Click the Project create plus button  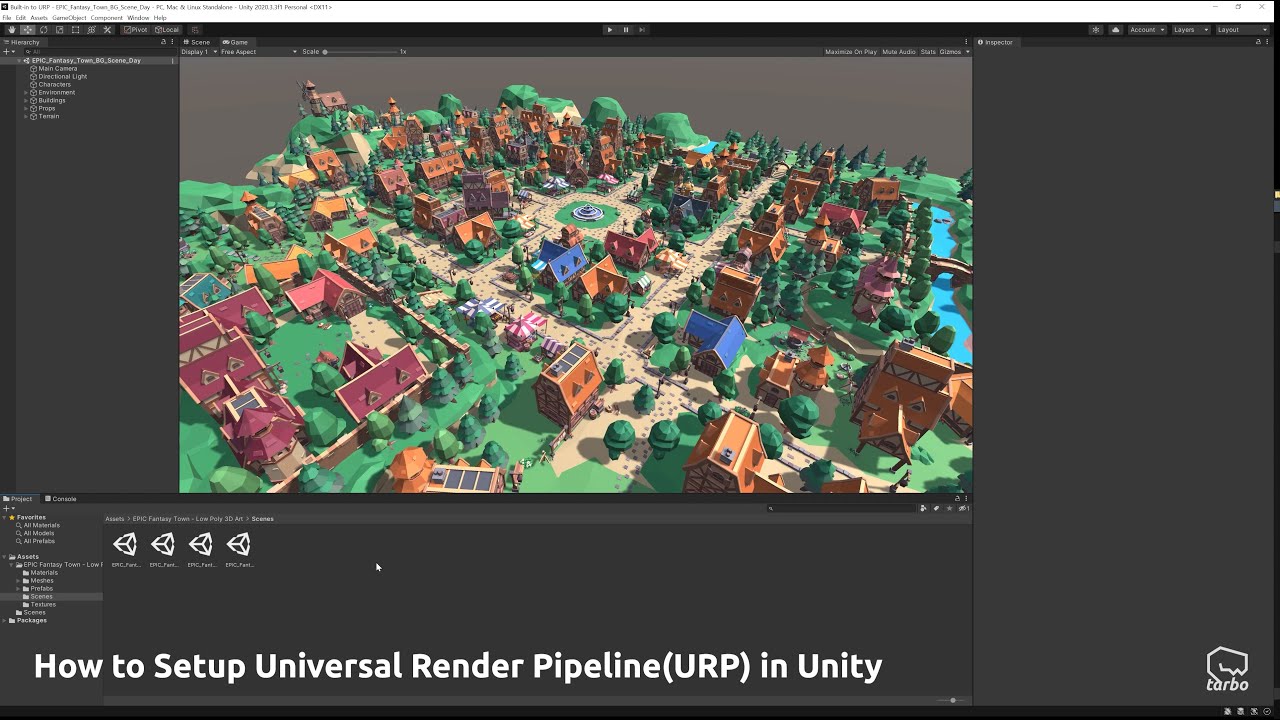(x=7, y=508)
